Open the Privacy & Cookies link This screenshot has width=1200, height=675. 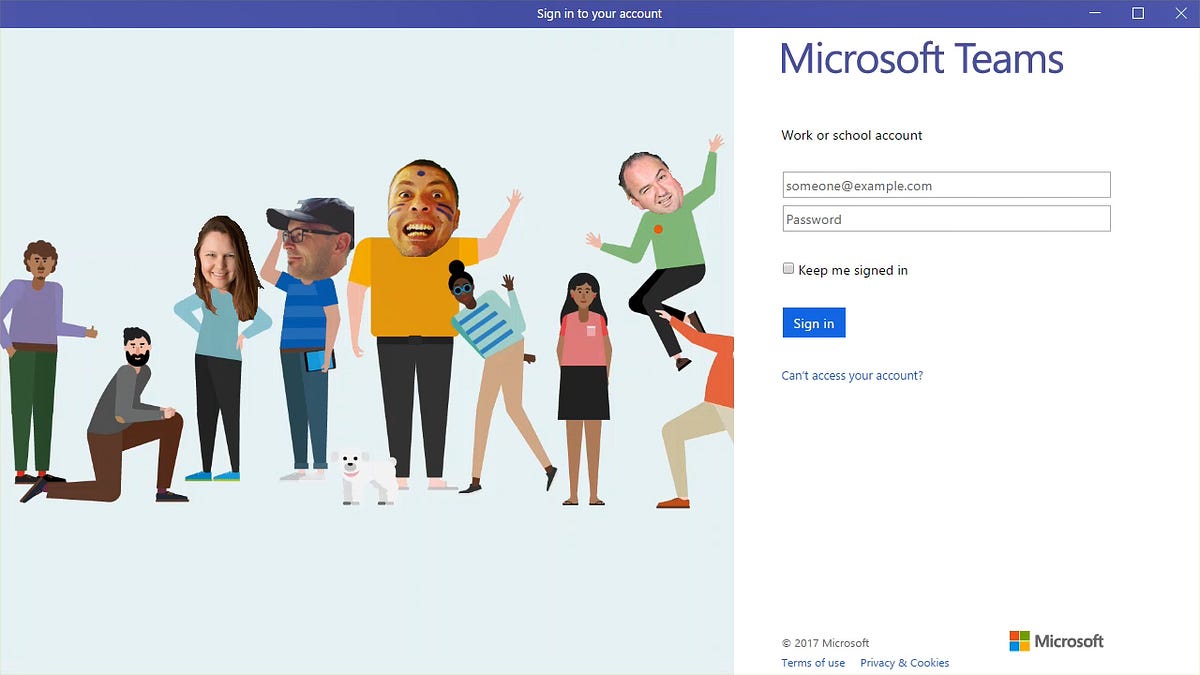coord(904,662)
